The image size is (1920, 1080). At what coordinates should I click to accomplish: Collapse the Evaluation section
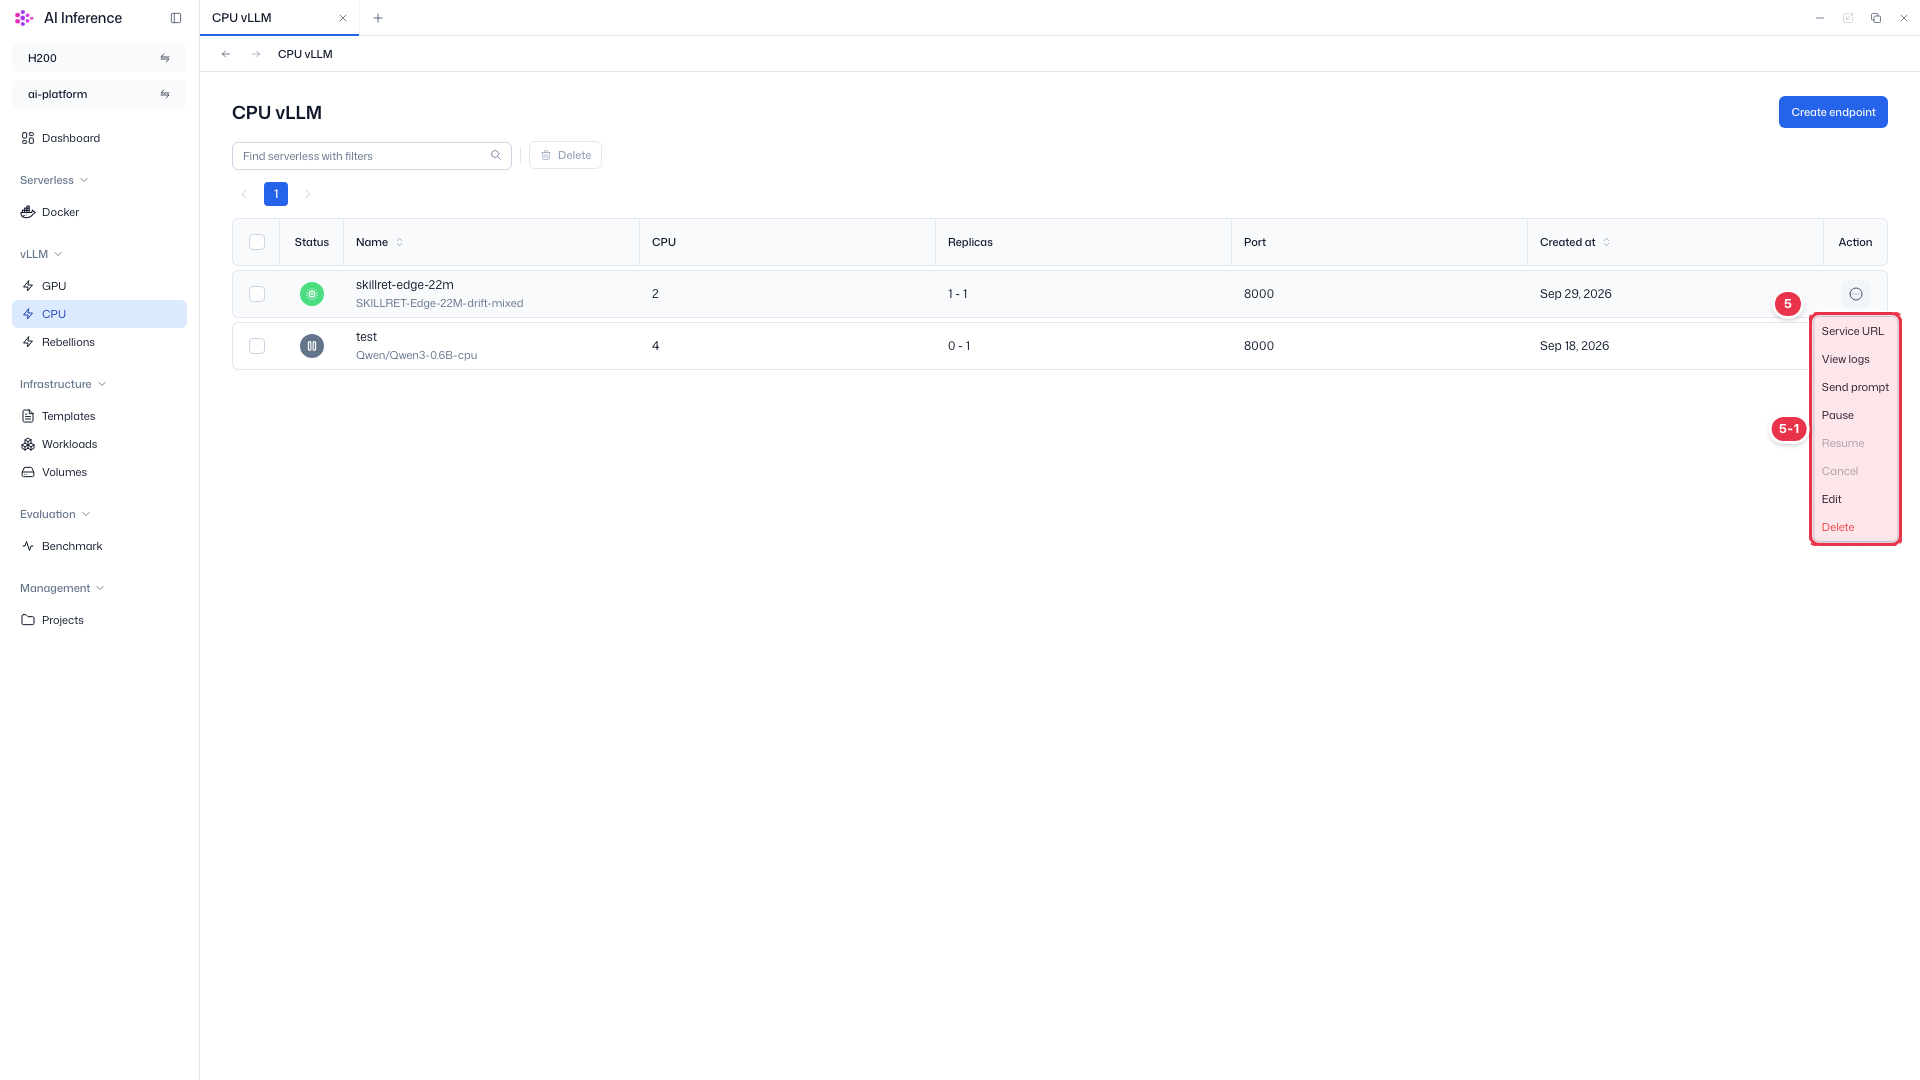point(55,514)
